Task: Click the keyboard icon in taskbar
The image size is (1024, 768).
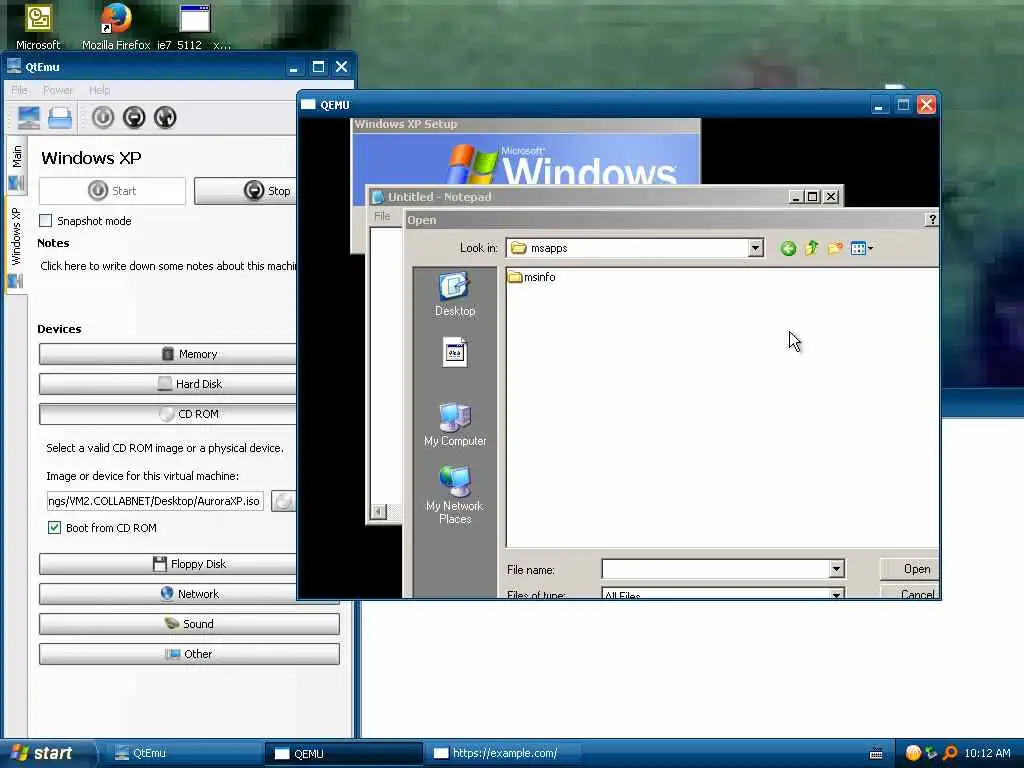Action: click(876, 754)
